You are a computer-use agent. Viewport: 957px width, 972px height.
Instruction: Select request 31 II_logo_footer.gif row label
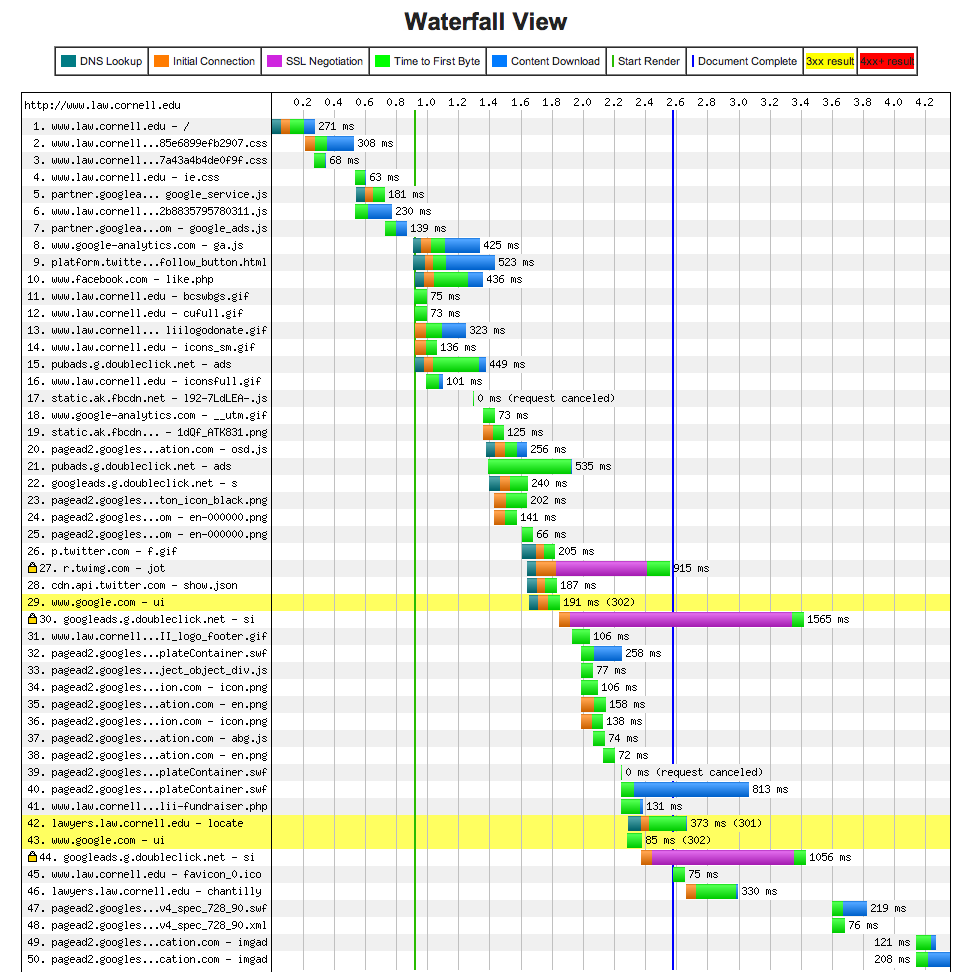tap(147, 636)
